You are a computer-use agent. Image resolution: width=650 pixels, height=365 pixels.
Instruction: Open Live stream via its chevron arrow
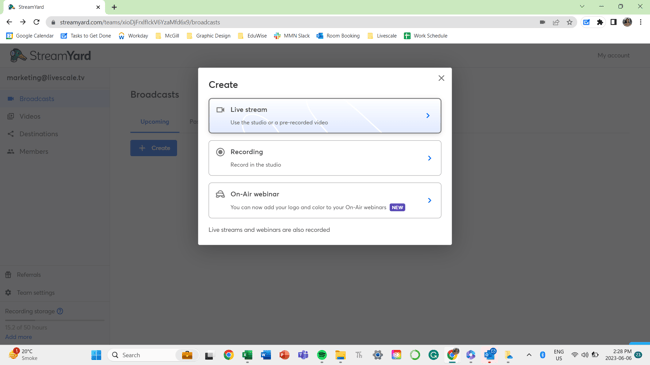428,116
